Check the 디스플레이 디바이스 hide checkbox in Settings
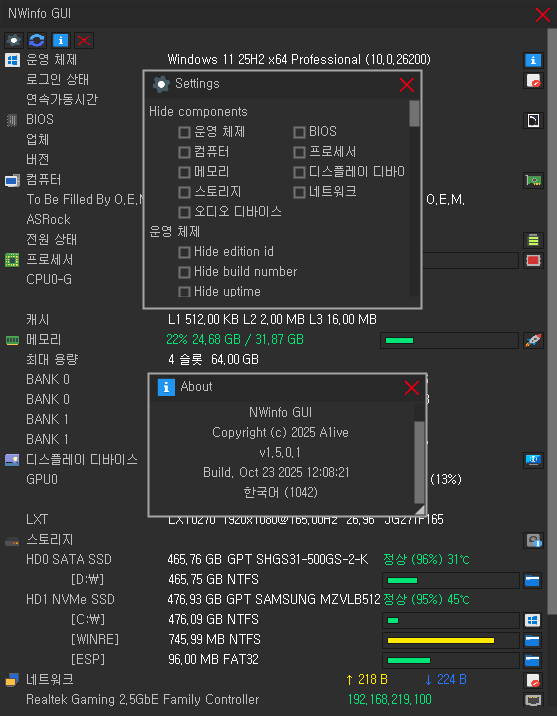 (x=299, y=172)
